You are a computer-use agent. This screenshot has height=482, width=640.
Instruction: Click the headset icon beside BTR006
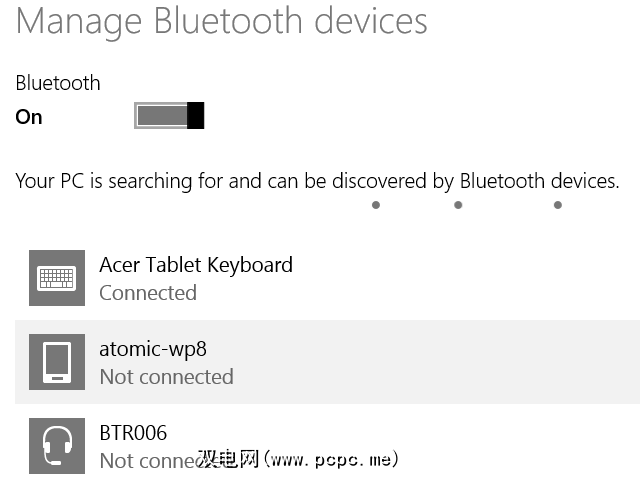pos(56,446)
